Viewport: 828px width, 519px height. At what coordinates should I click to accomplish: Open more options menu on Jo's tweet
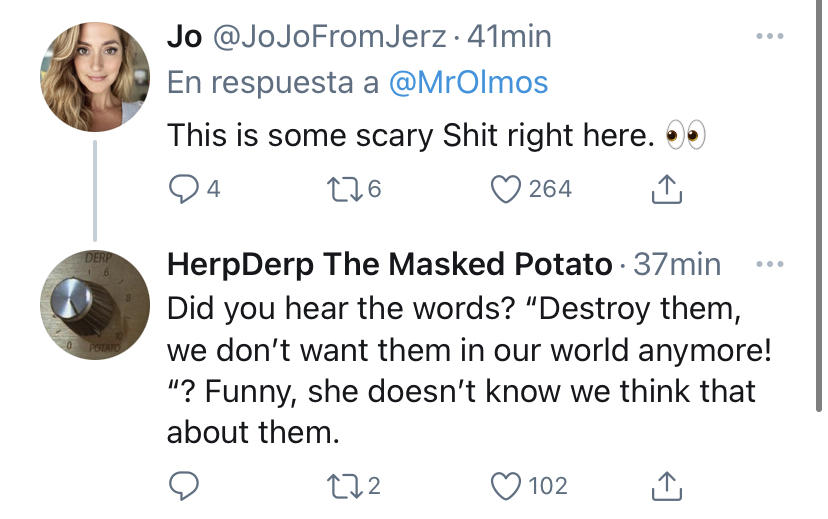tap(769, 36)
